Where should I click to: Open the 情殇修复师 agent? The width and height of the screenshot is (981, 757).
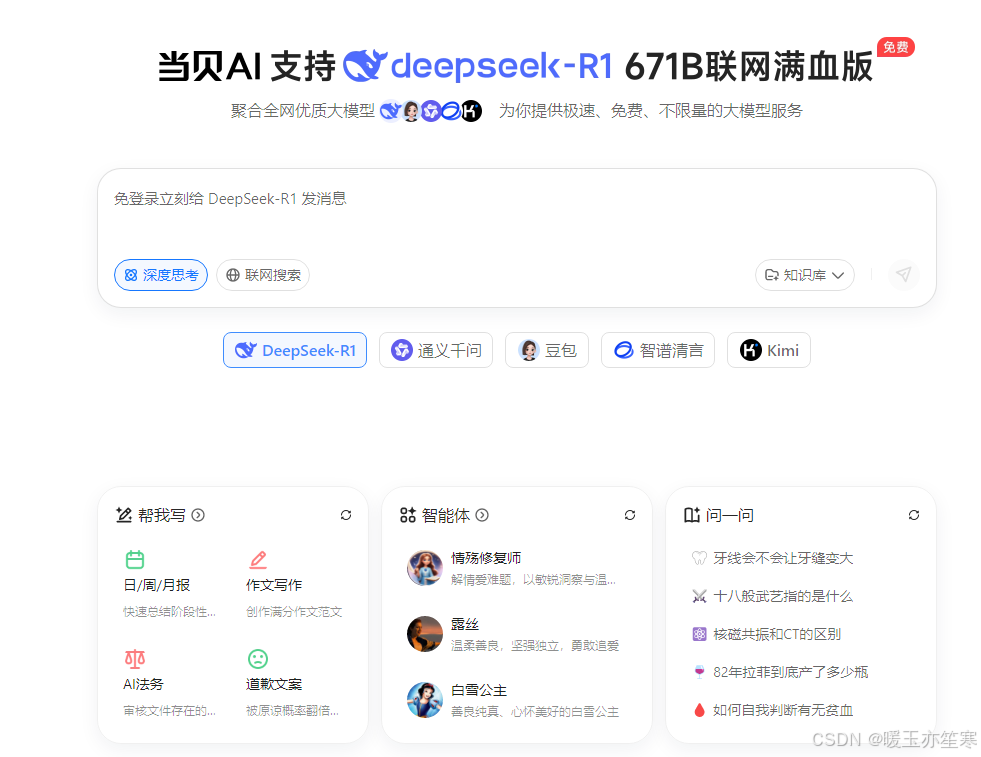[516, 568]
